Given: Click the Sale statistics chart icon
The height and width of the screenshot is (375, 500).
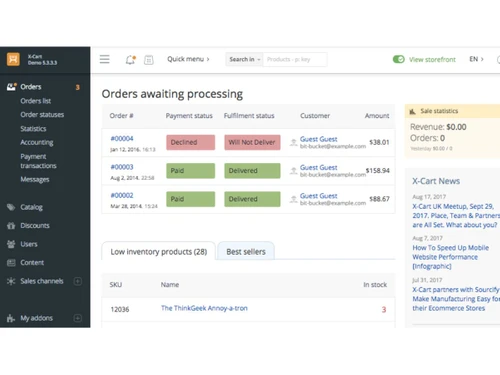Looking at the screenshot, I should coord(412,111).
